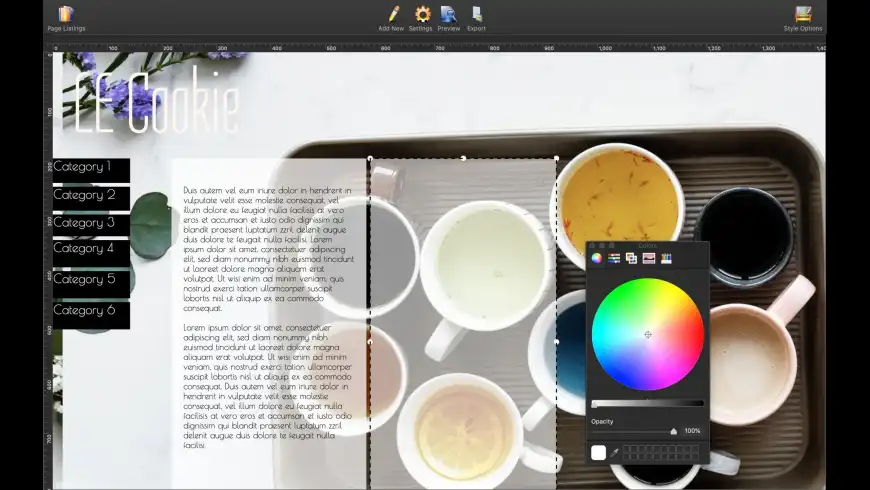Click the 100% opacity value field
Image resolution: width=870 pixels, height=490 pixels.
click(692, 431)
